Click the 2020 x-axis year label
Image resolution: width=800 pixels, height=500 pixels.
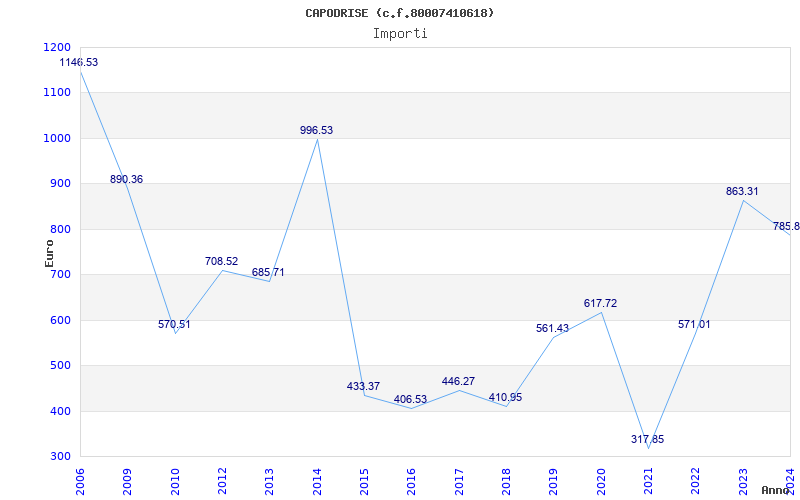pos(601,482)
